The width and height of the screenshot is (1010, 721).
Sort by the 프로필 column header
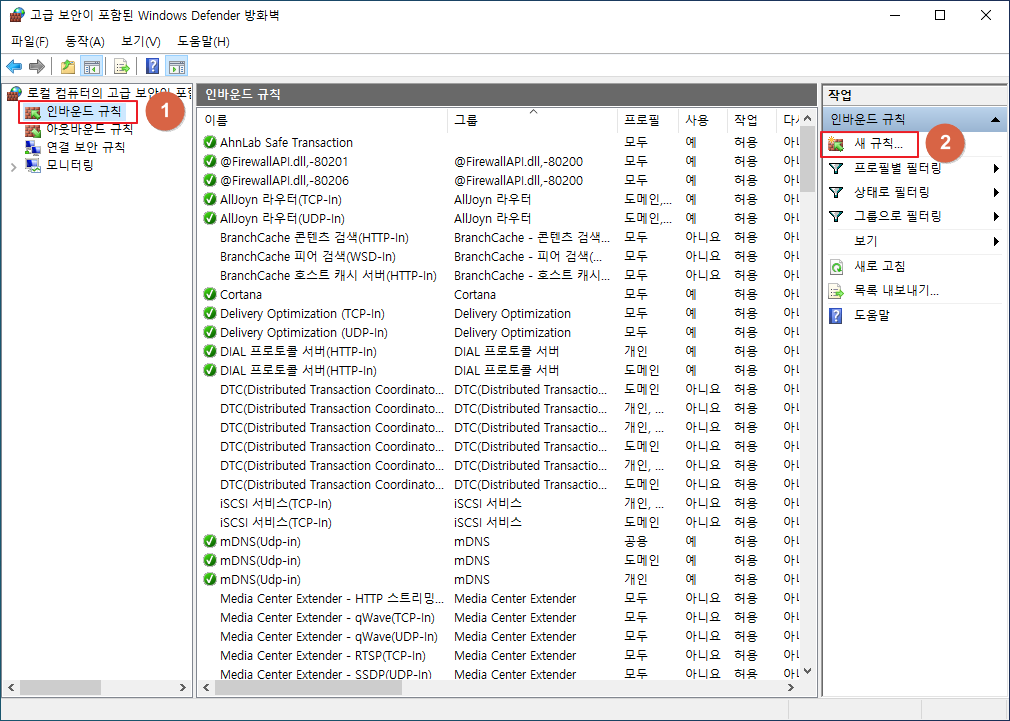[648, 120]
